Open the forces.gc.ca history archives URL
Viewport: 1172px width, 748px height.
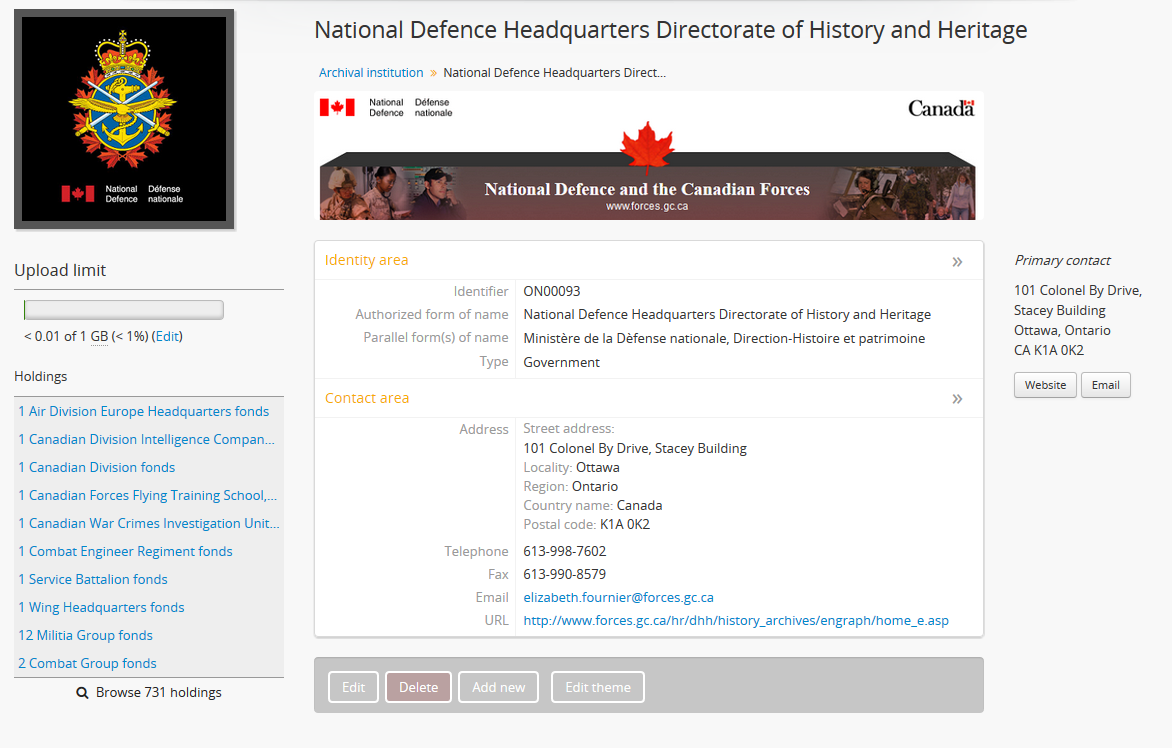click(x=735, y=621)
